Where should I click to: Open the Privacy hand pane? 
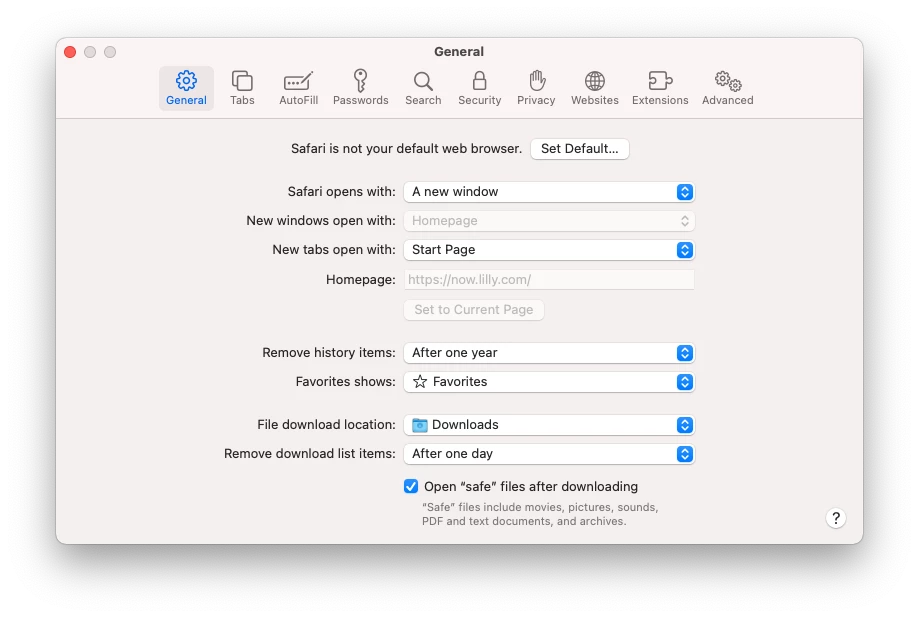pyautogui.click(x=536, y=88)
